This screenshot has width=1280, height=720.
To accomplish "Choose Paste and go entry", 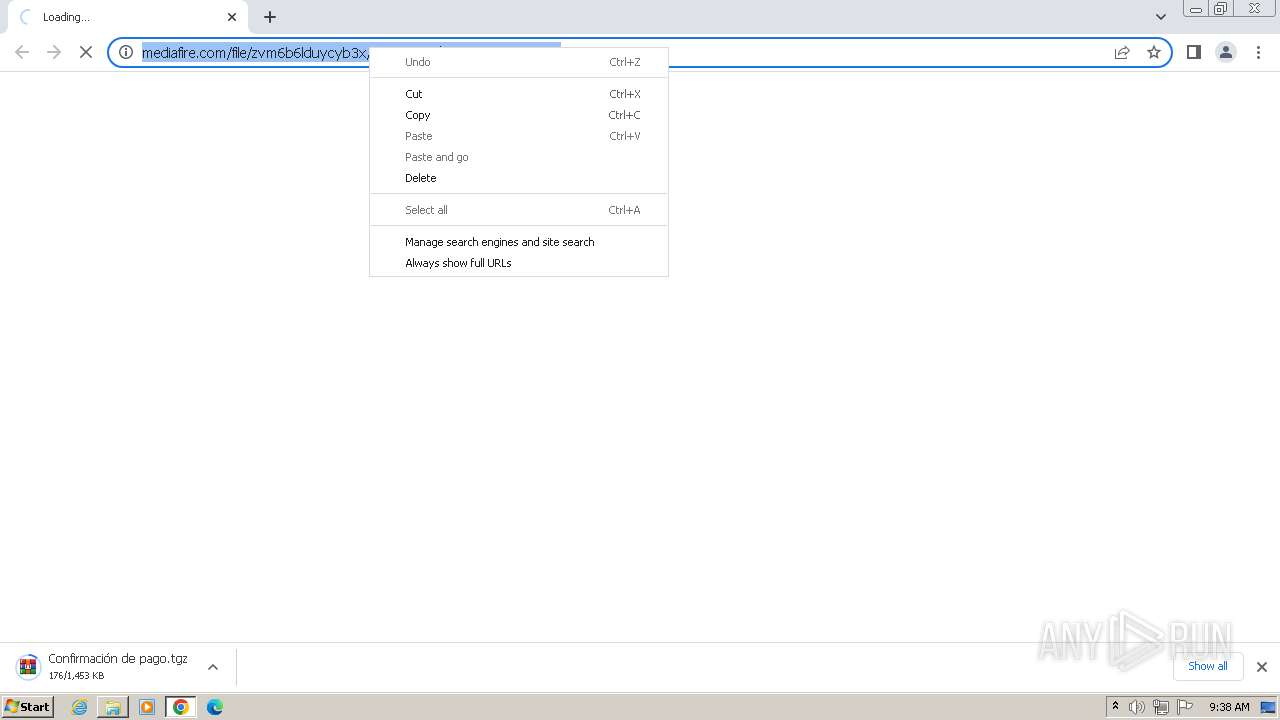I will [519, 157].
